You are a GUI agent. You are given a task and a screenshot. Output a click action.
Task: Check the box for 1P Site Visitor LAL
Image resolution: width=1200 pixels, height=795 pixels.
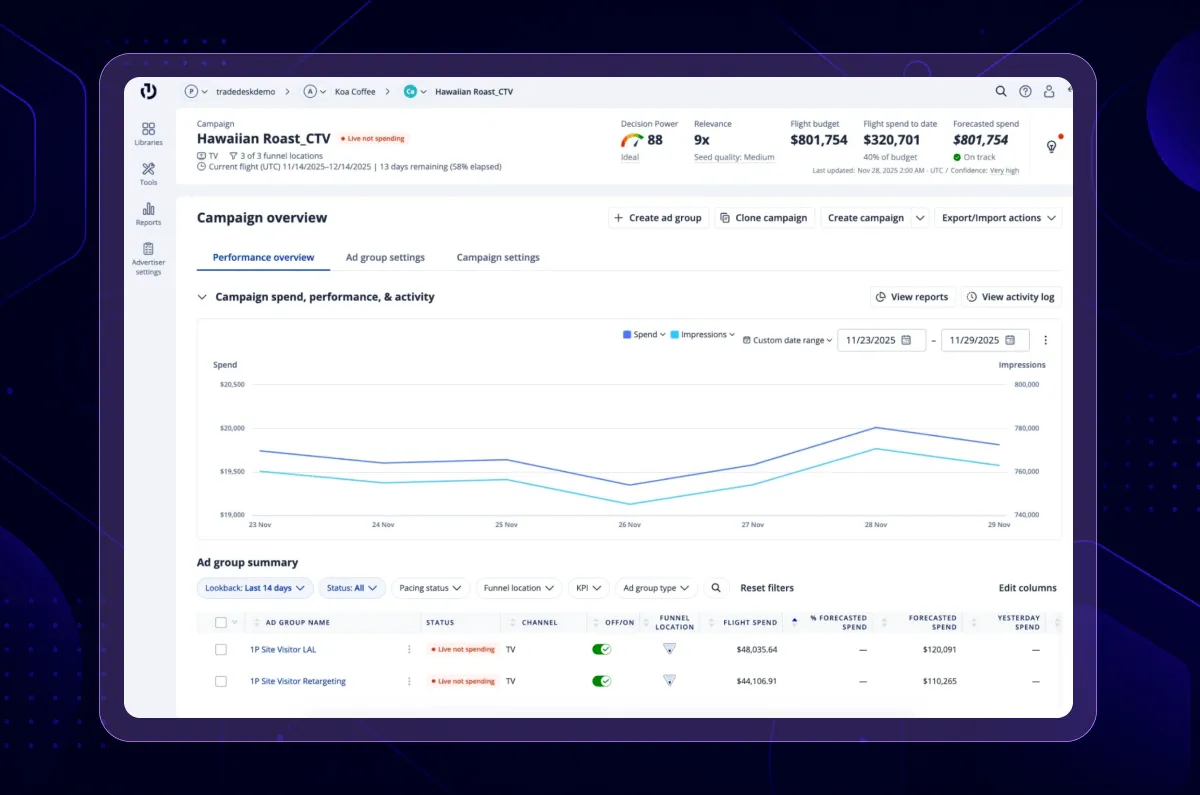(x=221, y=649)
